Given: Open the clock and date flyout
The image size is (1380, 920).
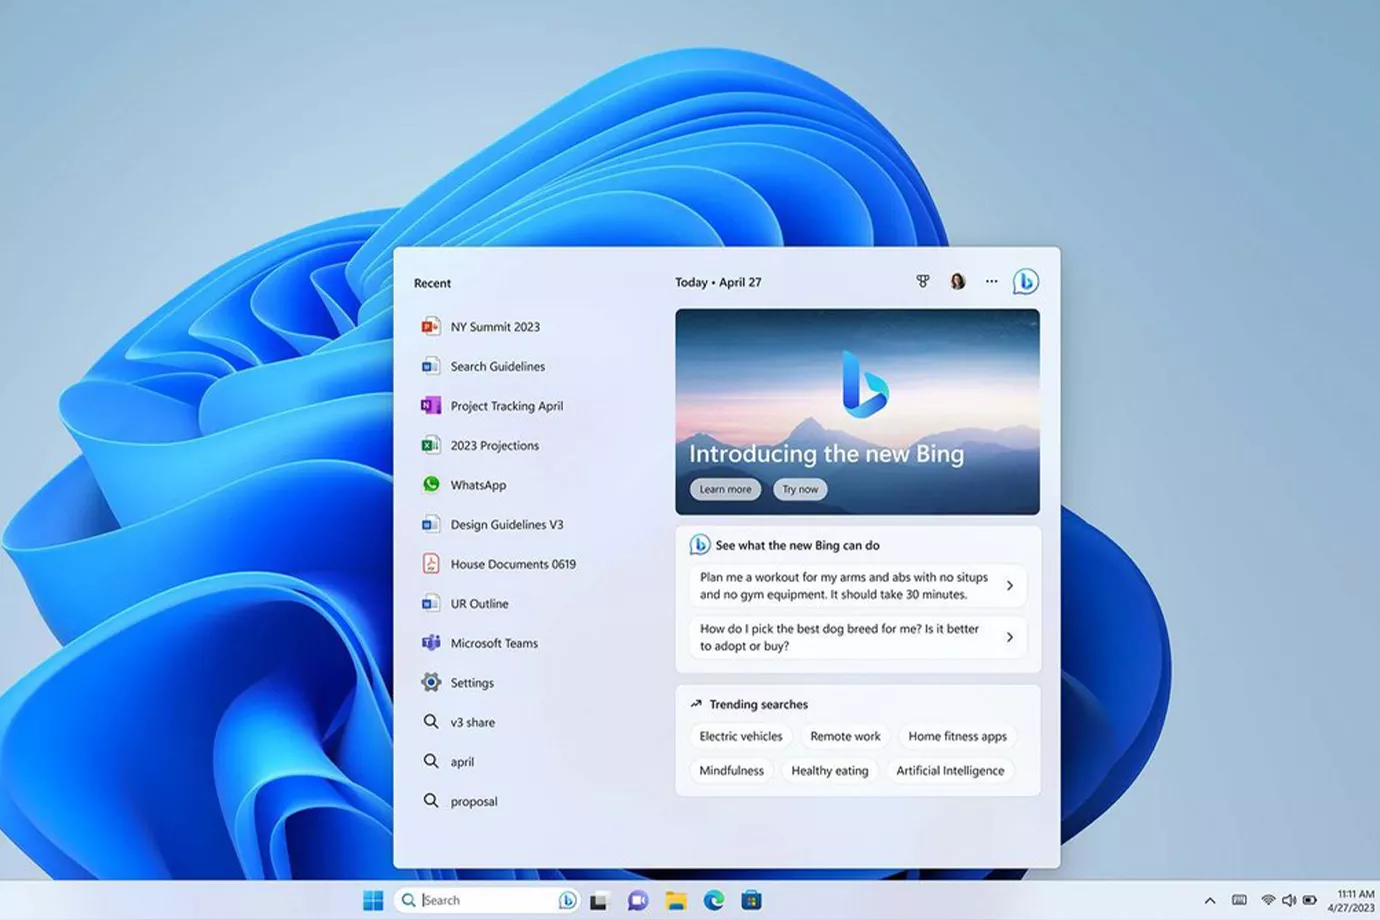Looking at the screenshot, I should click(1351, 901).
